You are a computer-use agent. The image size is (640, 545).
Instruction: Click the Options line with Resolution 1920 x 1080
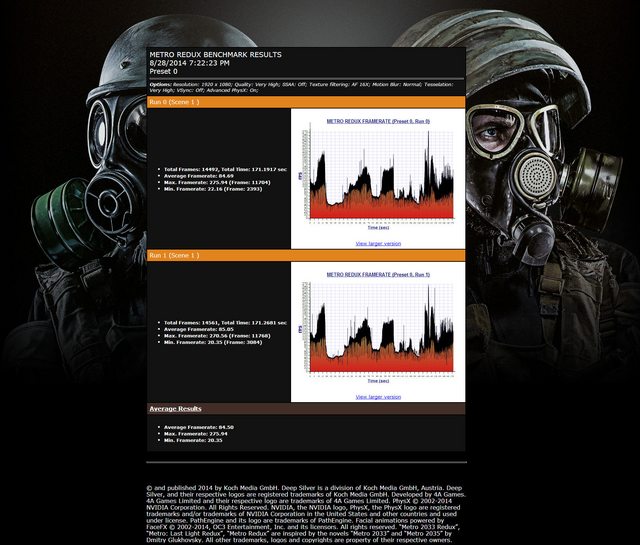[x=301, y=87]
